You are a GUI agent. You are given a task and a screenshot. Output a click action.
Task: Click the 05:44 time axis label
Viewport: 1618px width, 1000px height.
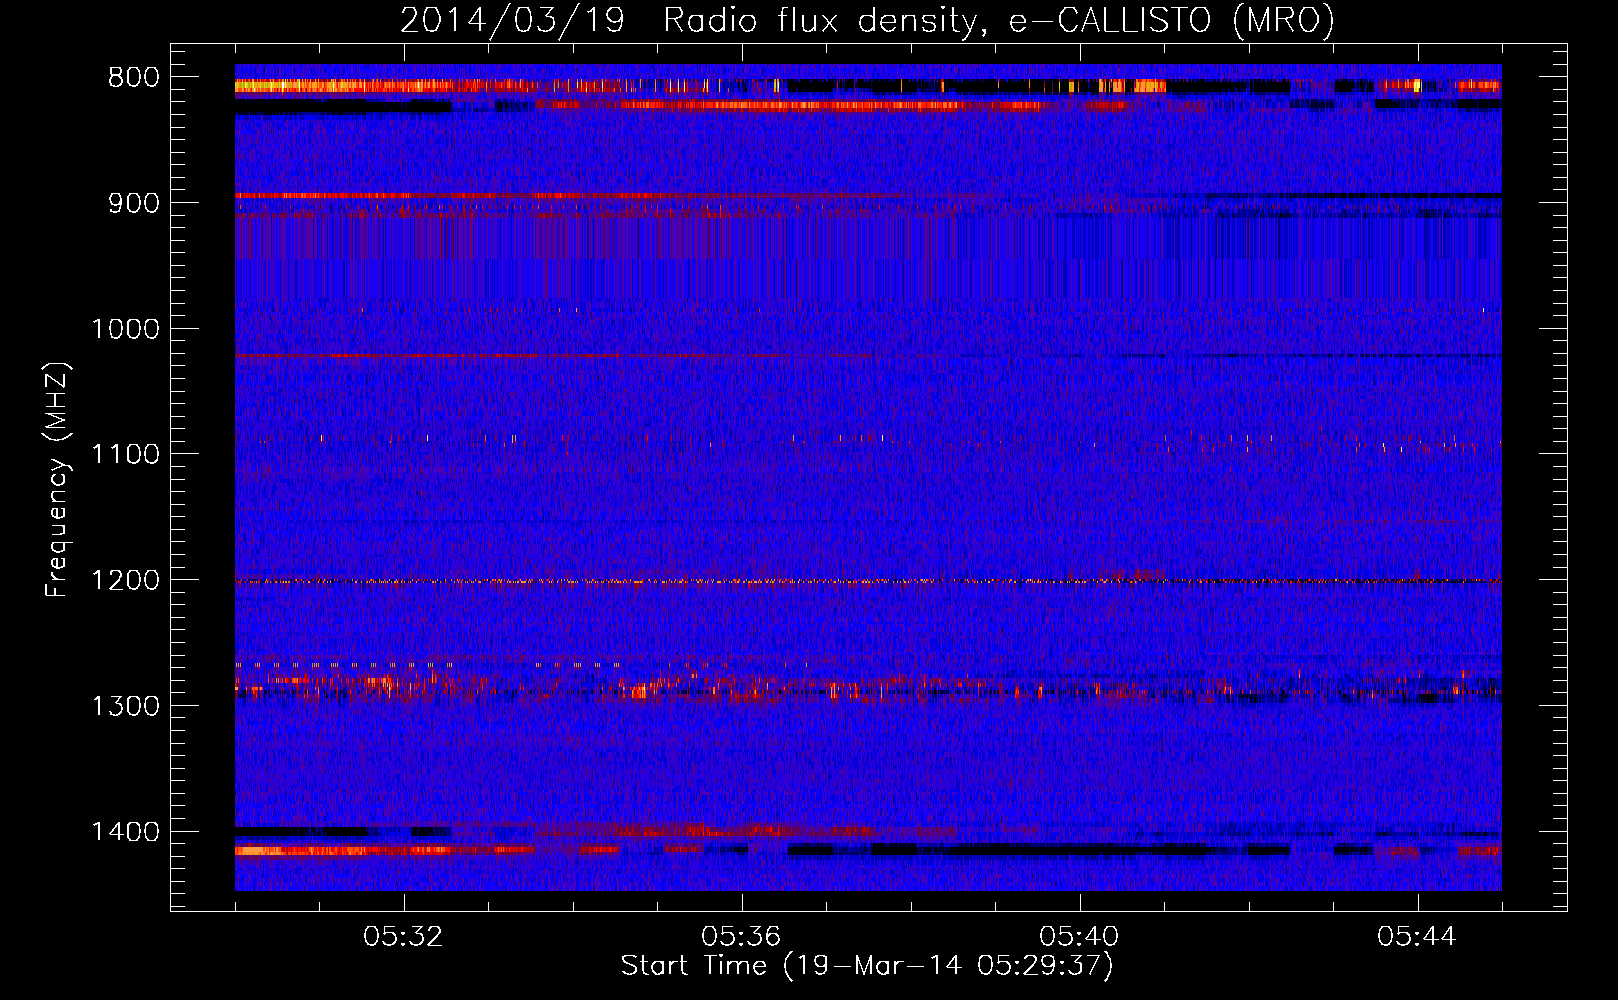click(1417, 937)
